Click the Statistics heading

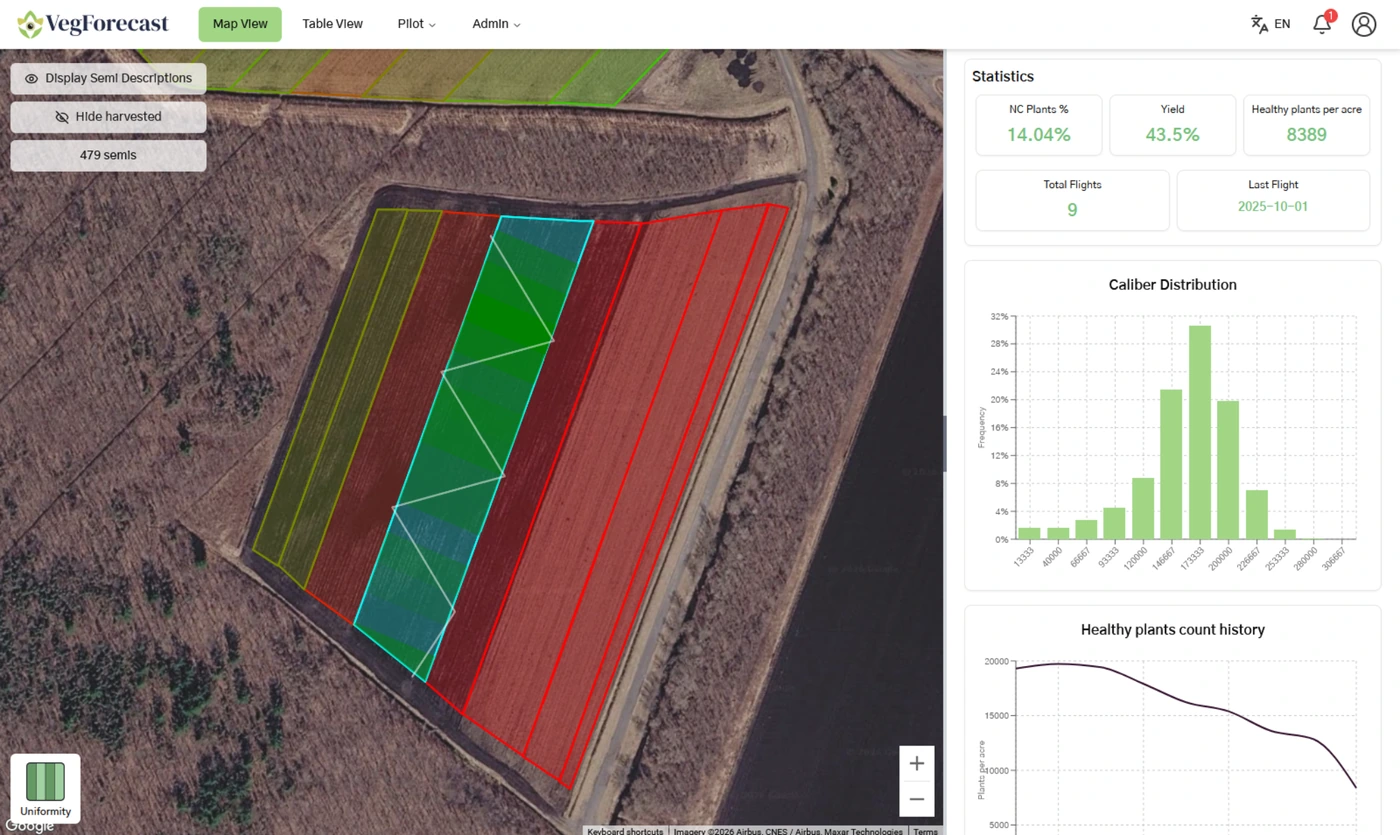pos(1002,76)
